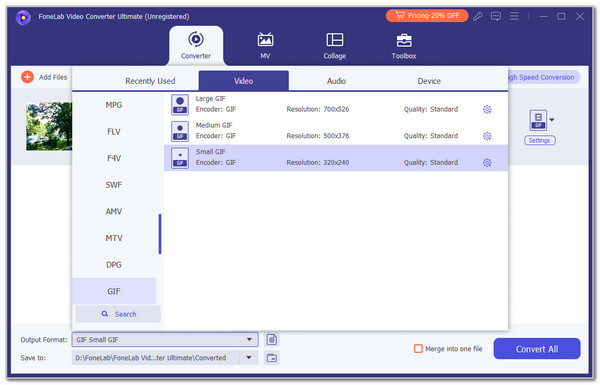The image size is (600, 385).
Task: Open the feedback chat icon
Action: tap(496, 16)
